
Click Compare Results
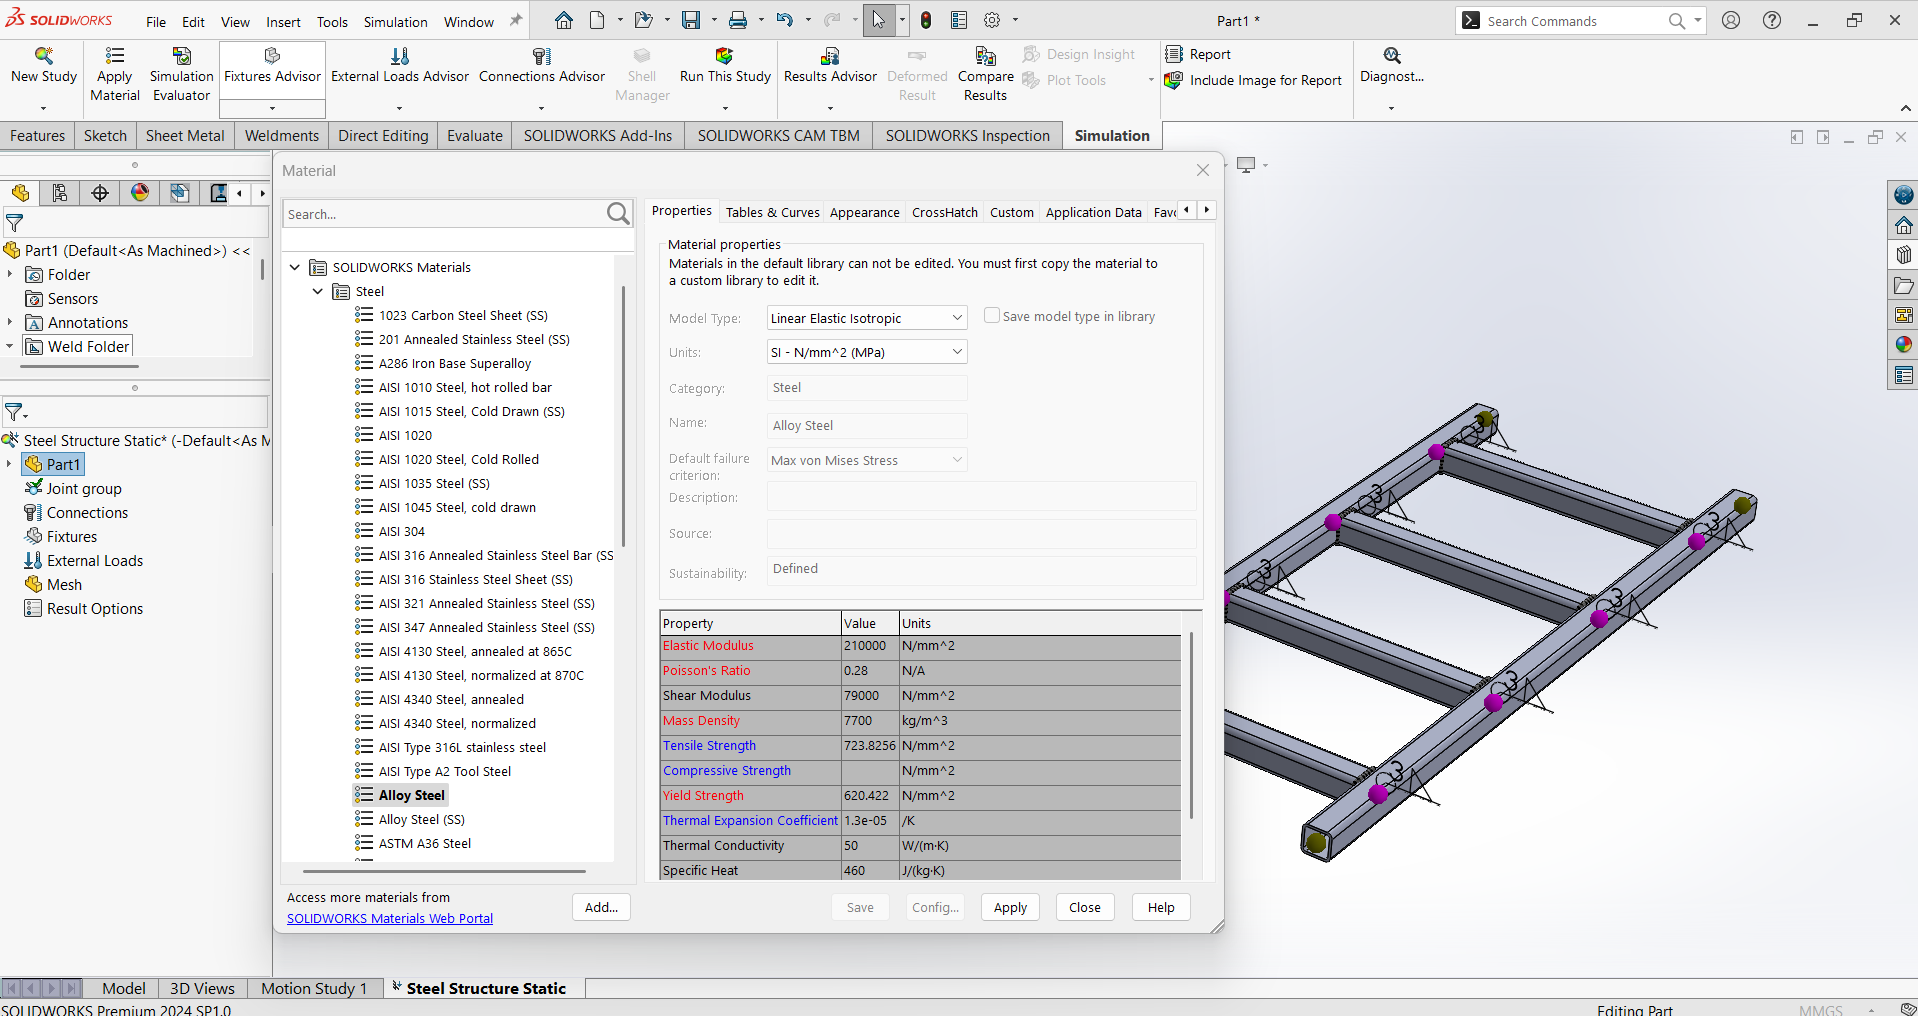[x=985, y=74]
